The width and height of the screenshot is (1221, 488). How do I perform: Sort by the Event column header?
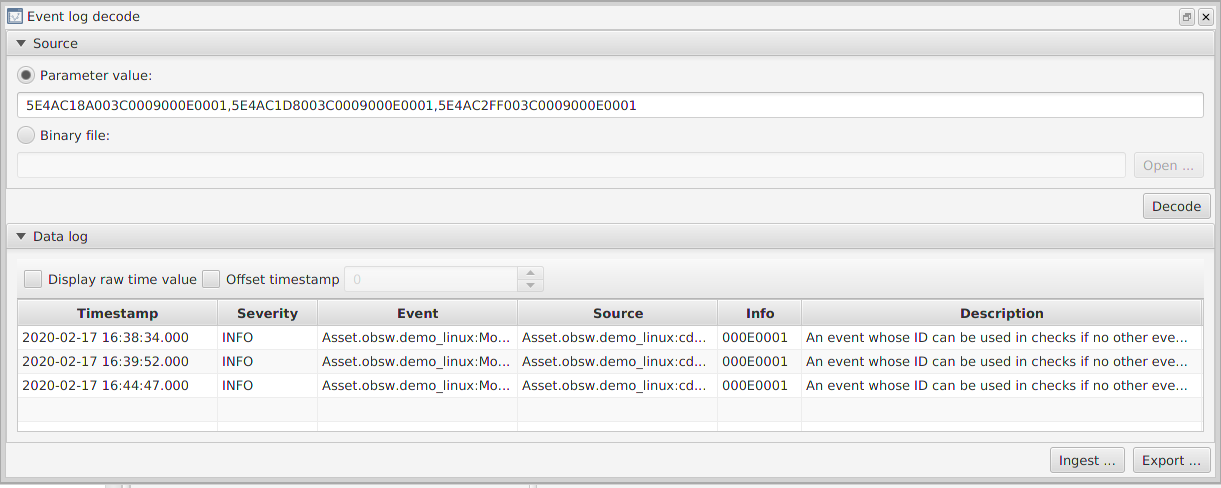(417, 313)
